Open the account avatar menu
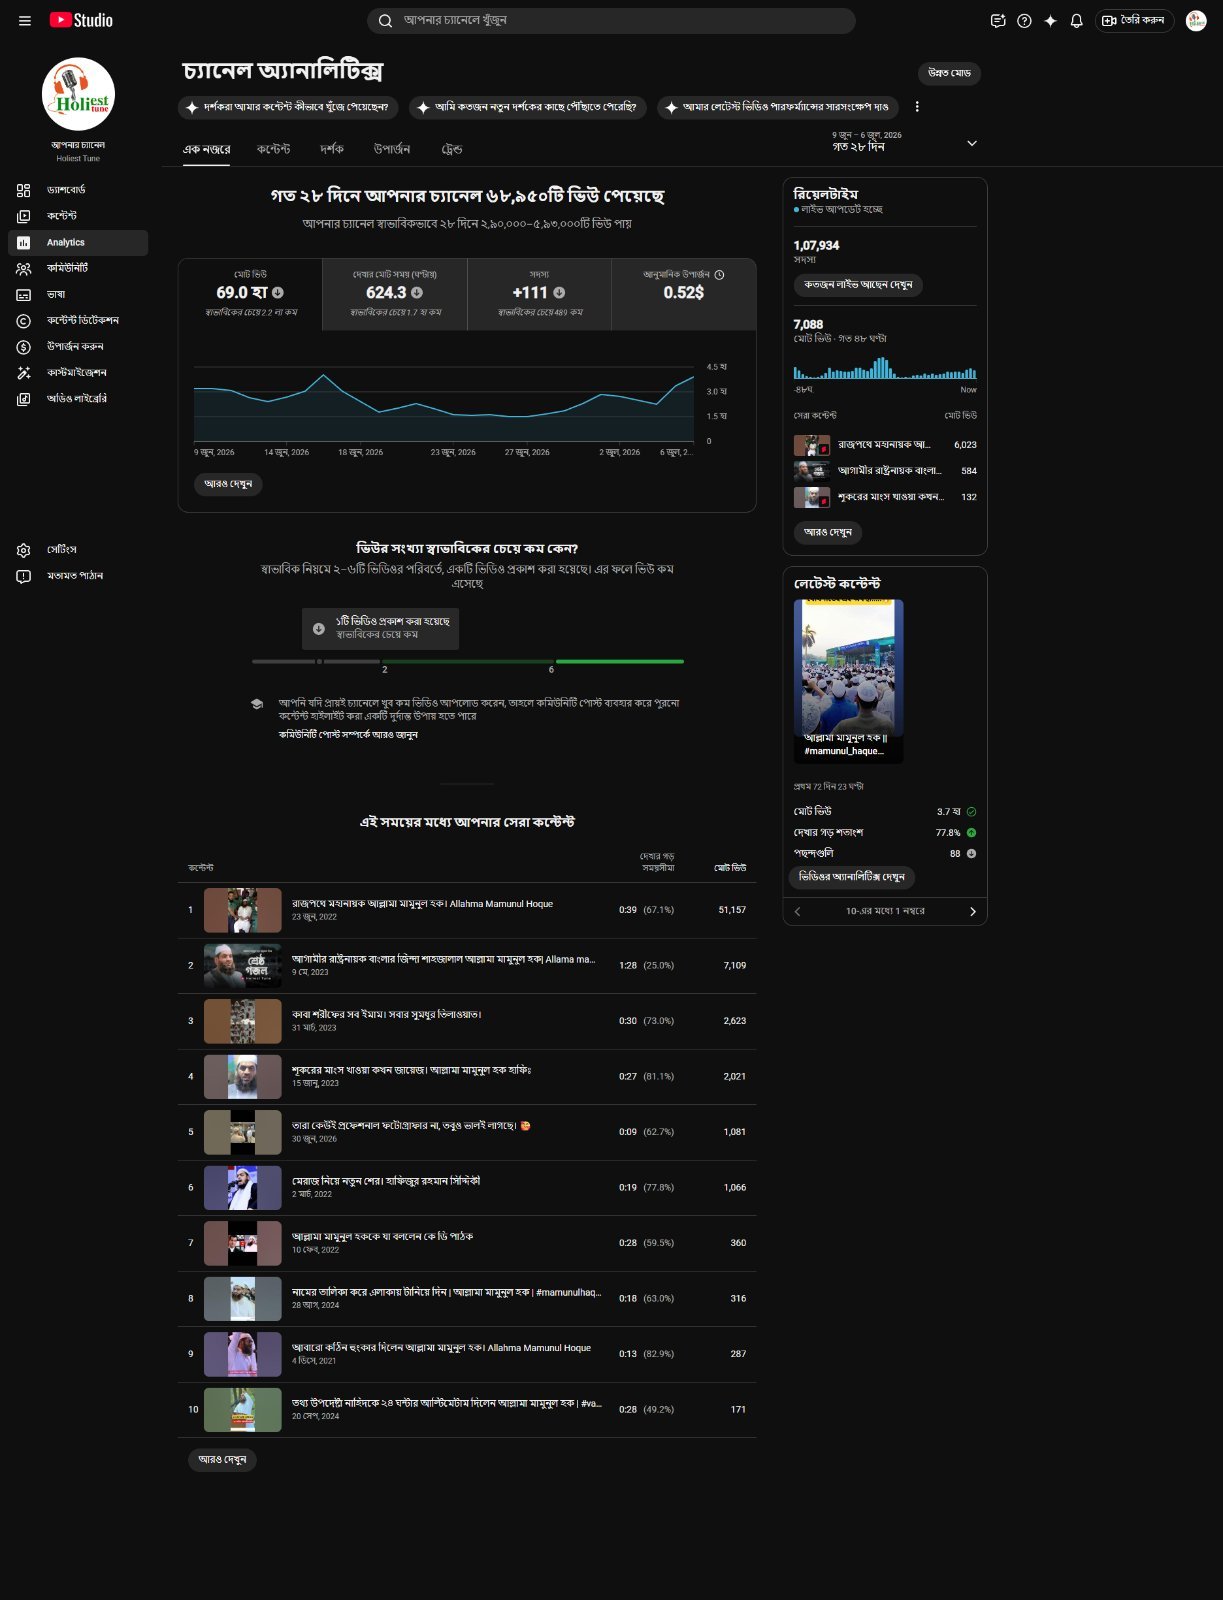This screenshot has height=1600, width=1223. tap(1196, 20)
